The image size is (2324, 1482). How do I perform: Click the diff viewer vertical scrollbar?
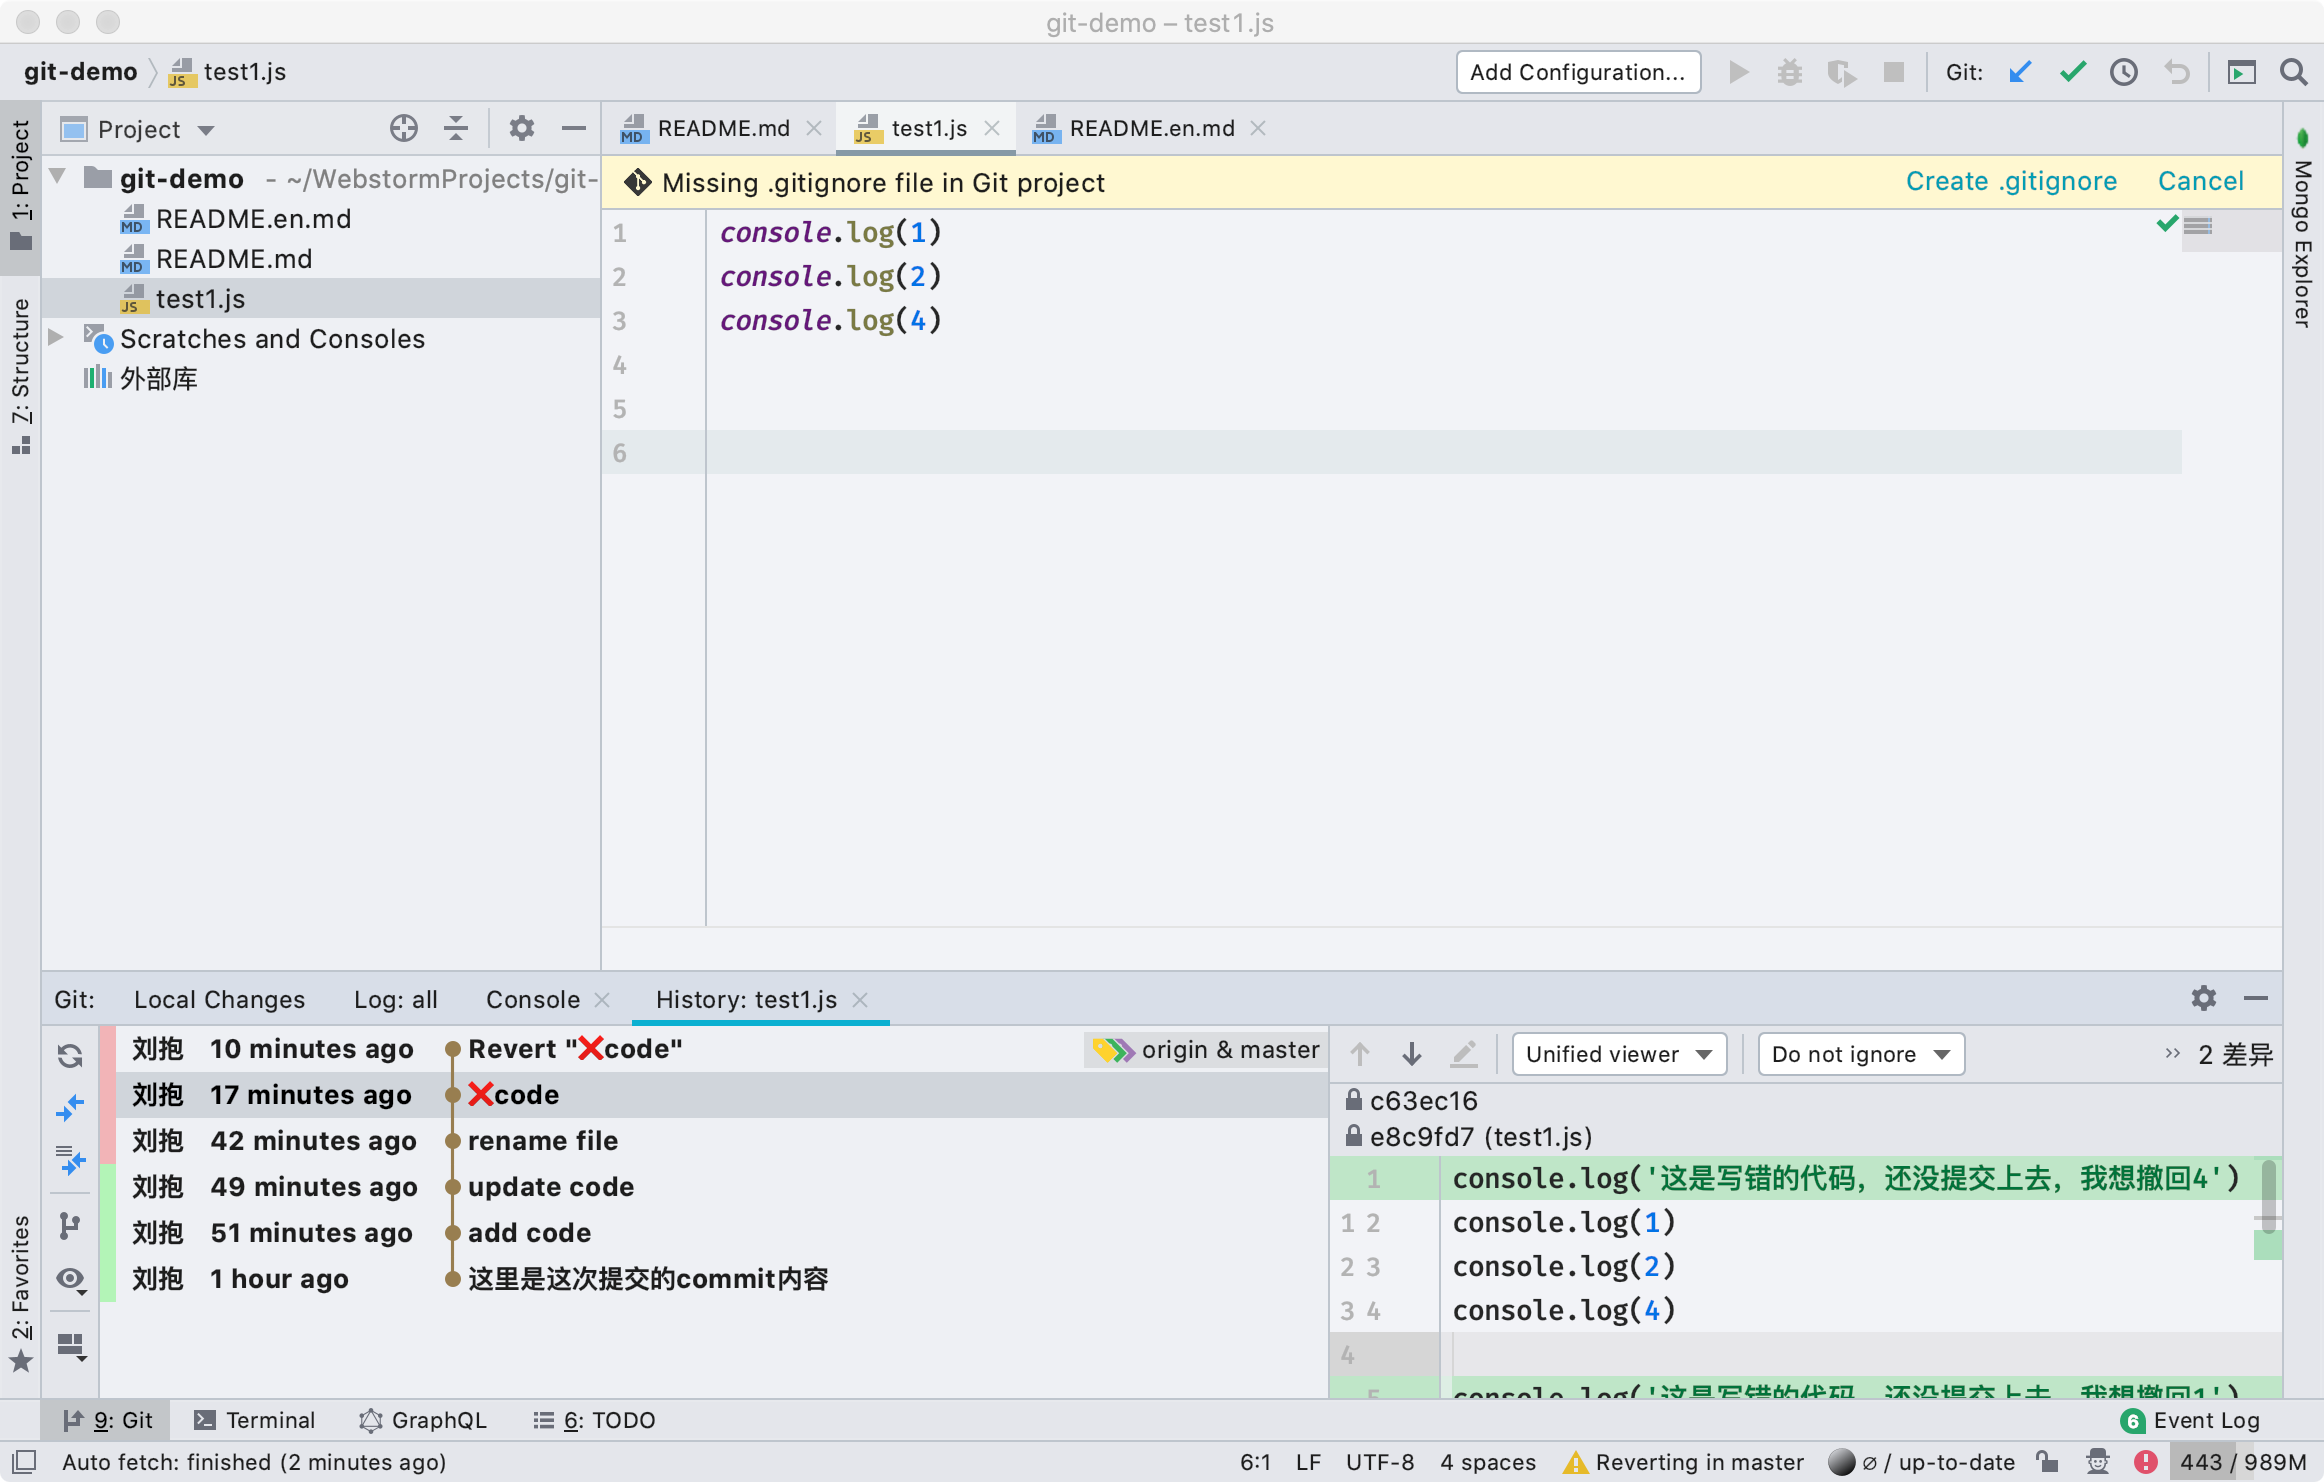pyautogui.click(x=2269, y=1195)
